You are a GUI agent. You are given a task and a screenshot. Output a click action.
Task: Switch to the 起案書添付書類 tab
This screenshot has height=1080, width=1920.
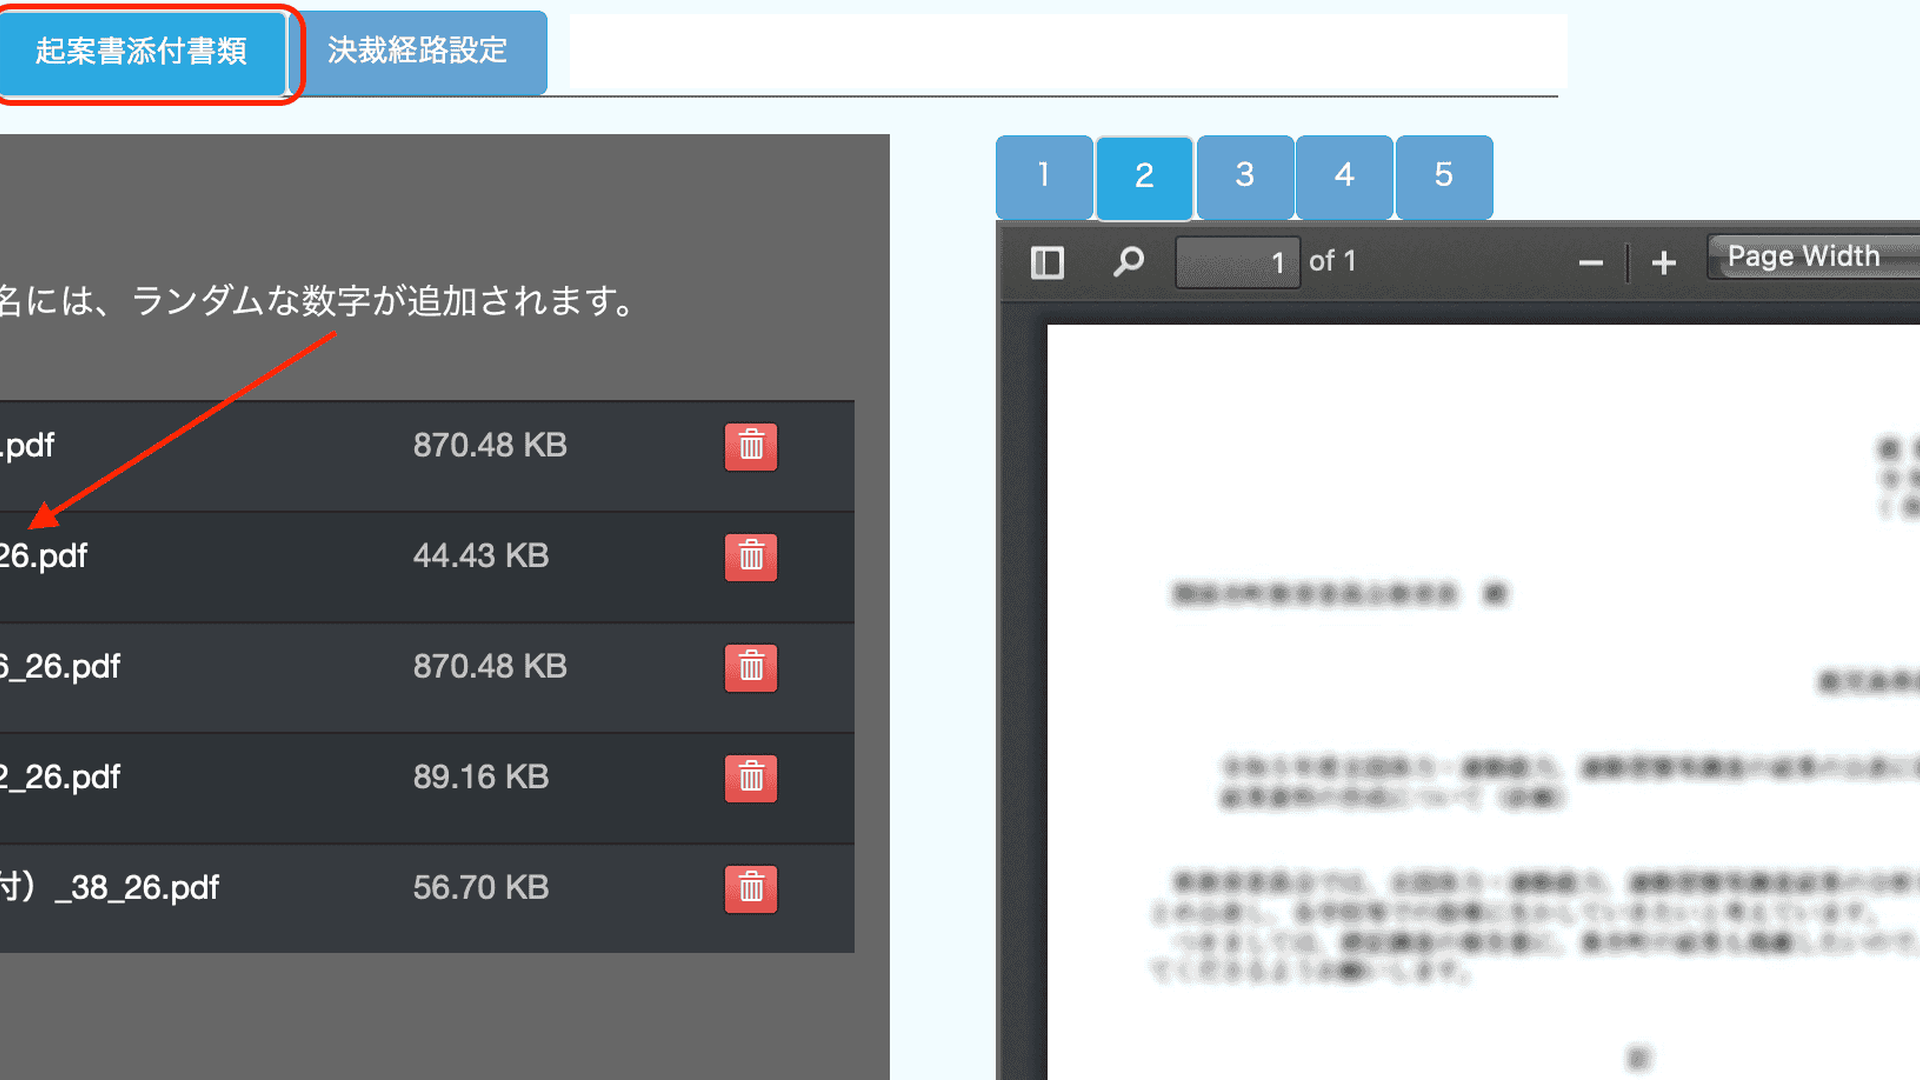[141, 52]
